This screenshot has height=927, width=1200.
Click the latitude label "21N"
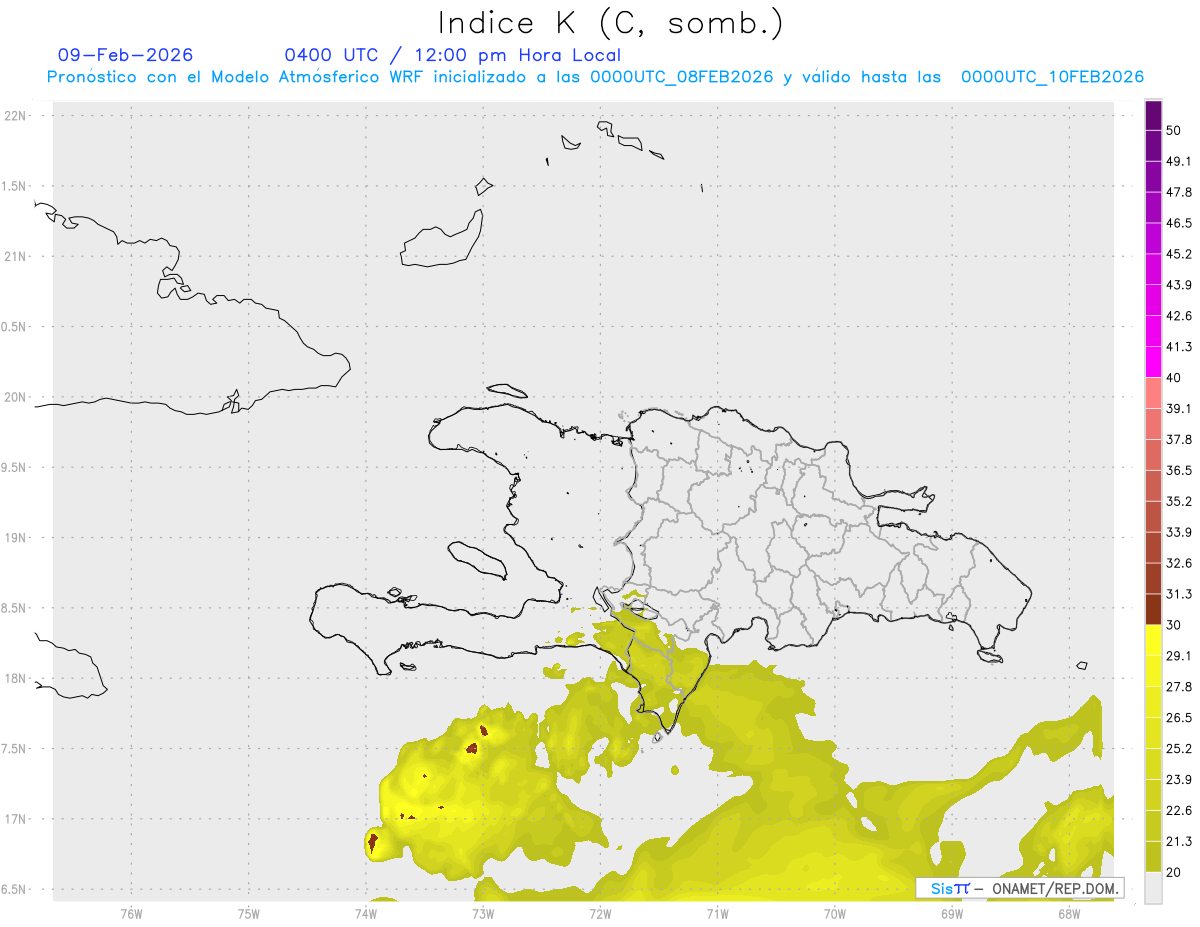pyautogui.click(x=15, y=257)
